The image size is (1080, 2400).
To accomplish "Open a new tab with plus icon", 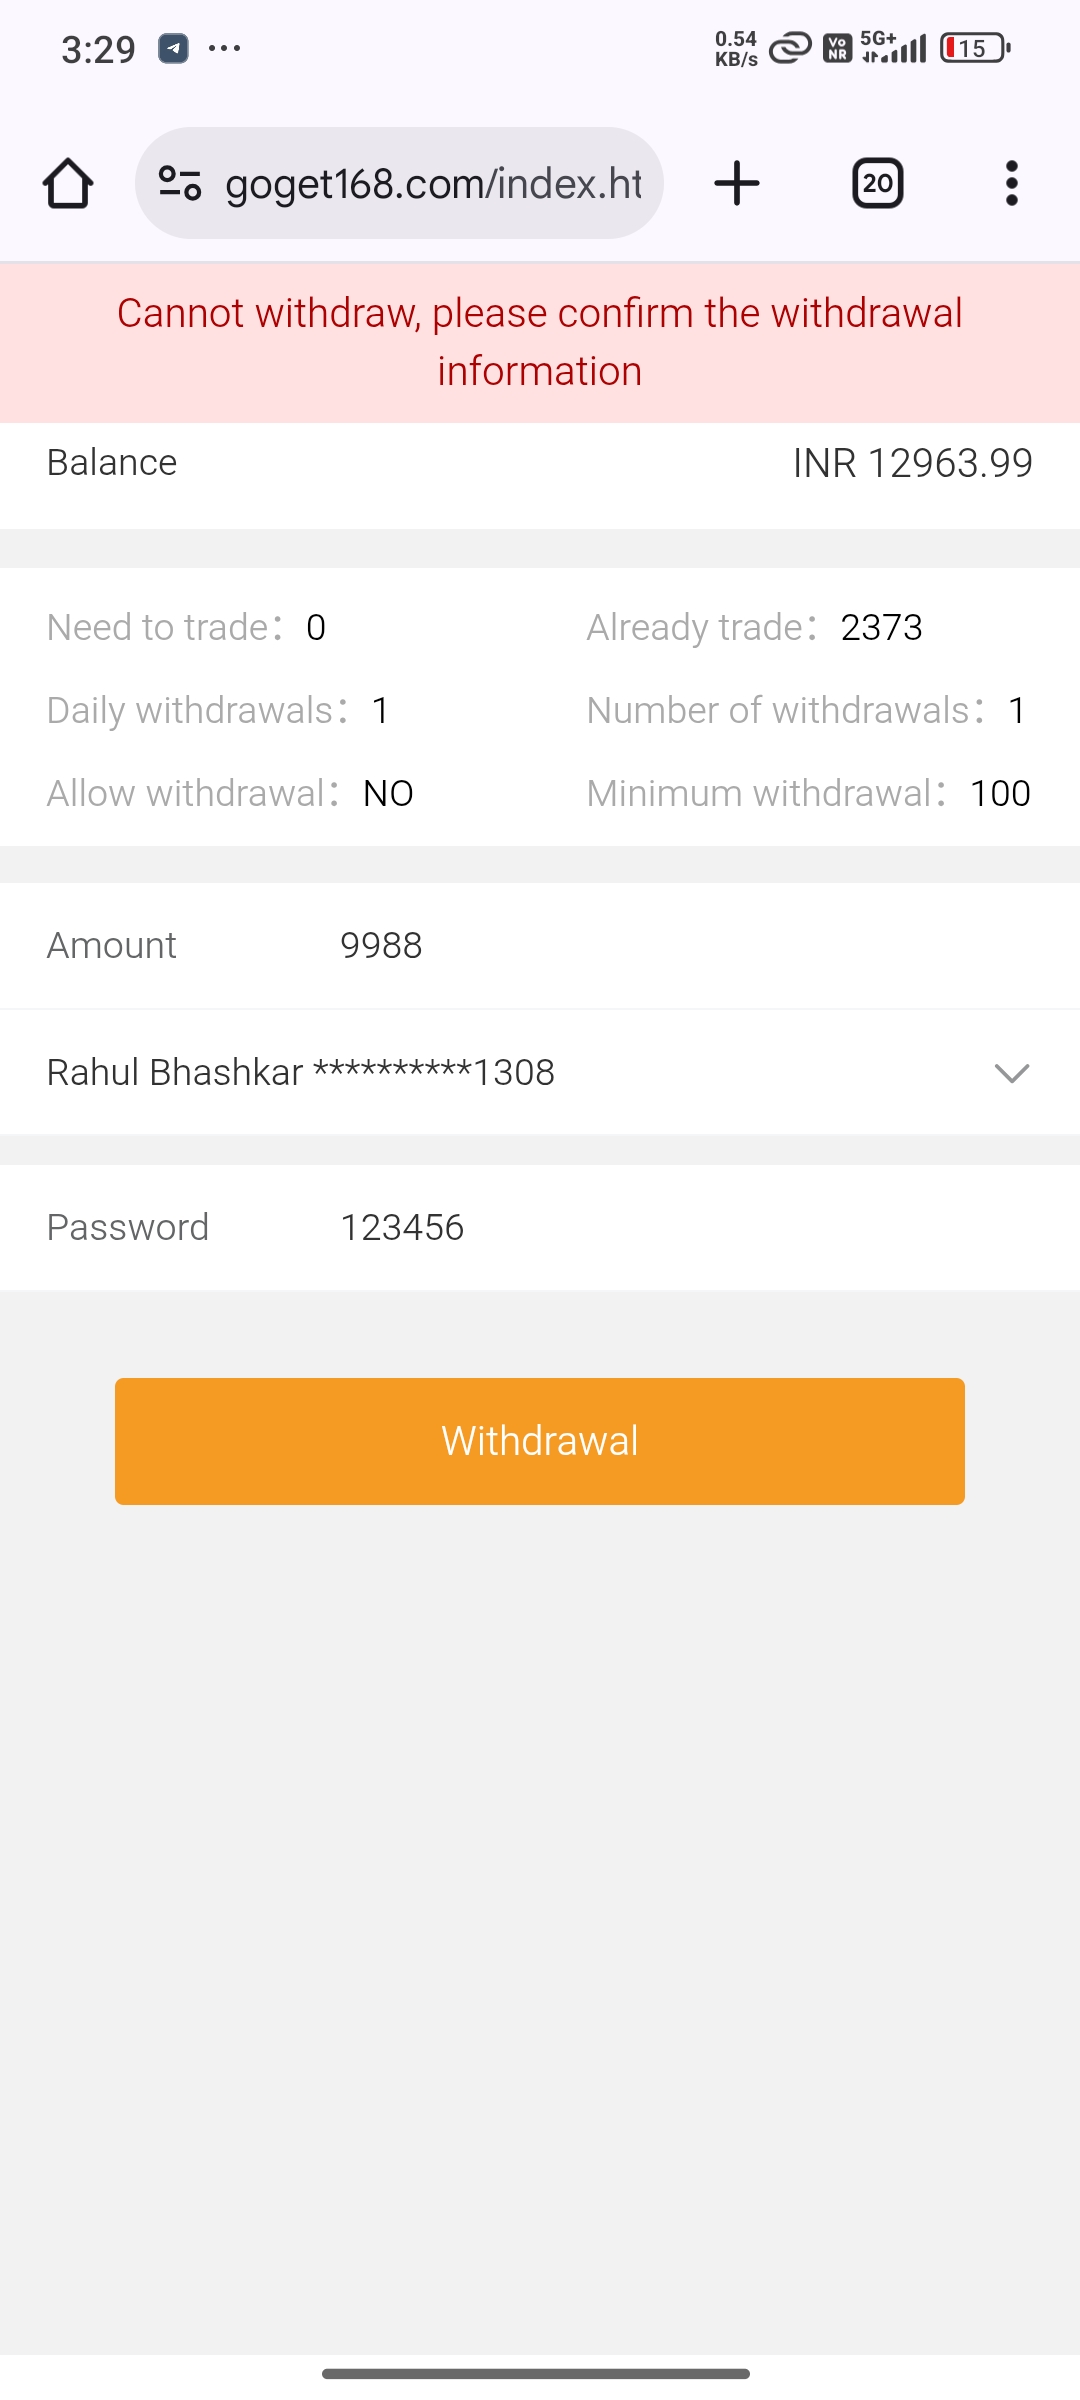I will coord(737,184).
